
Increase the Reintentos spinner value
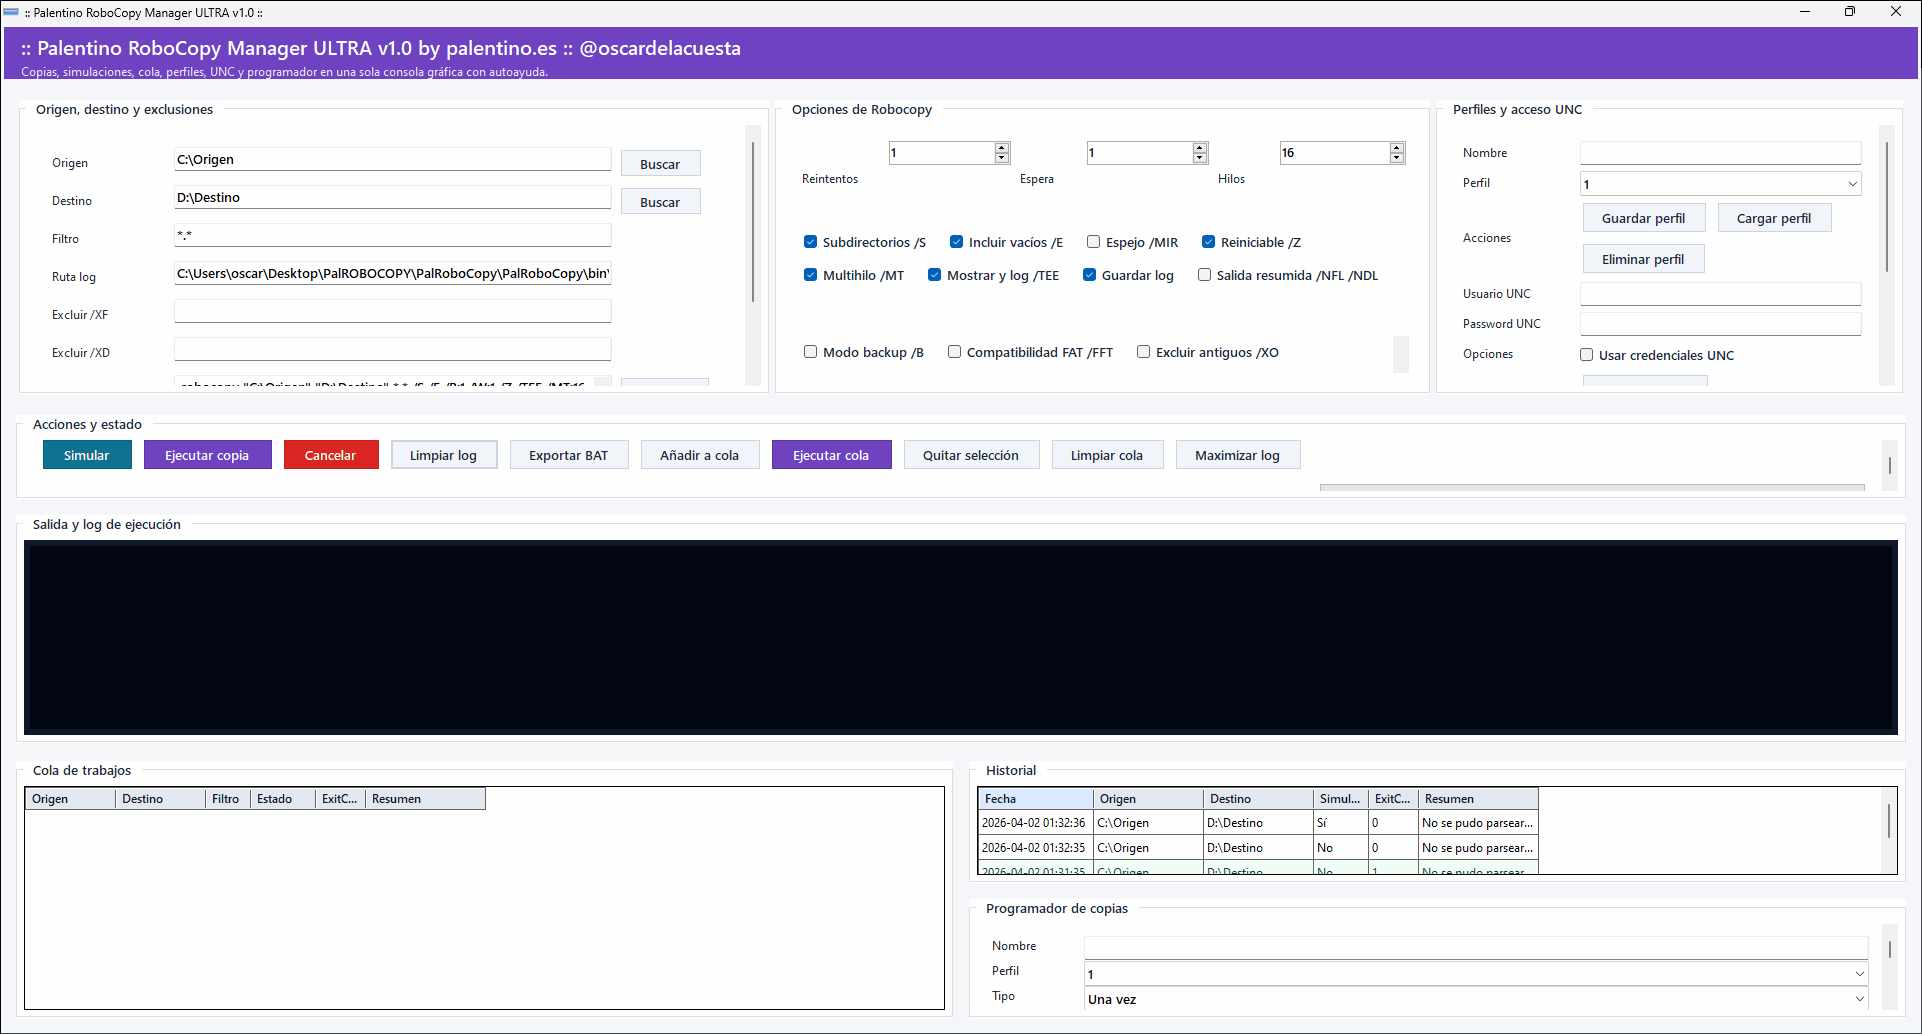click(1001, 148)
